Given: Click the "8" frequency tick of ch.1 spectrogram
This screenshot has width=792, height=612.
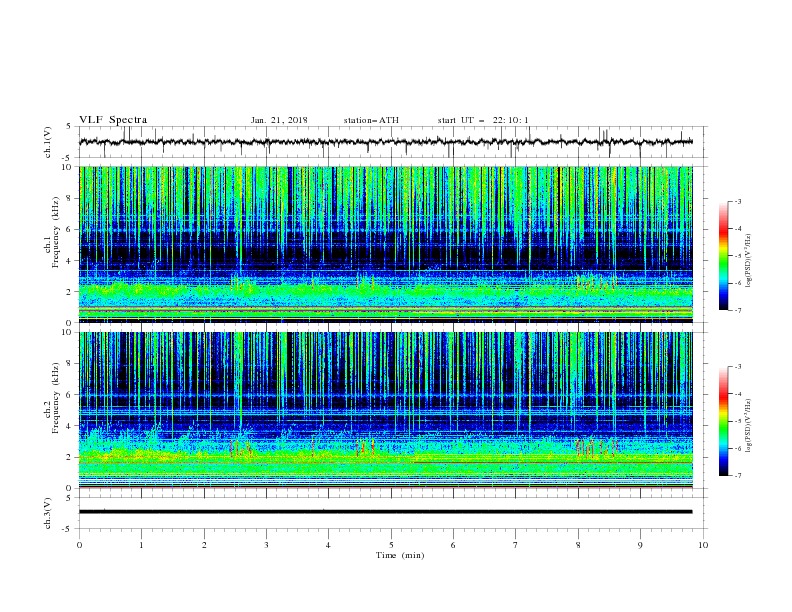Looking at the screenshot, I should tap(69, 198).
